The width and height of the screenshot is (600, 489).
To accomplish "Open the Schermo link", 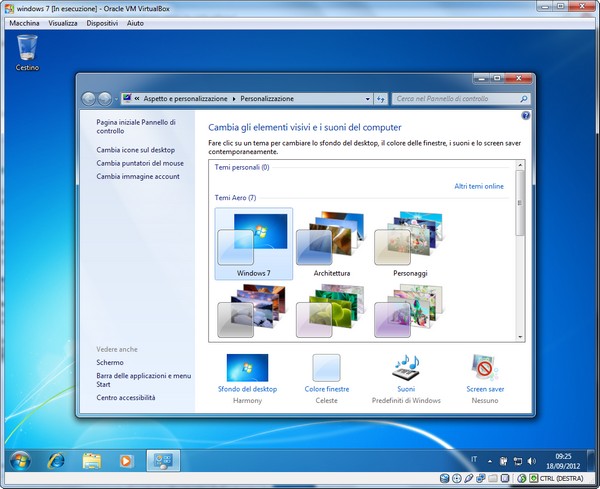I will point(110,362).
